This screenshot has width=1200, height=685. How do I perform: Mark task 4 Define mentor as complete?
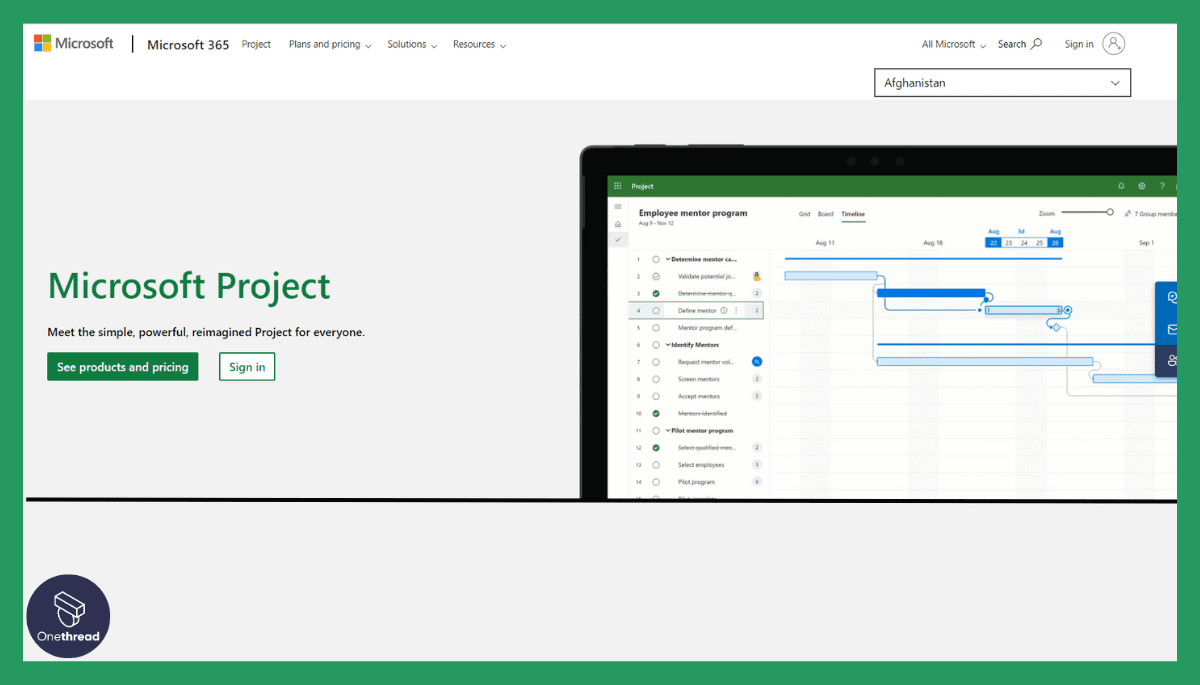656,311
